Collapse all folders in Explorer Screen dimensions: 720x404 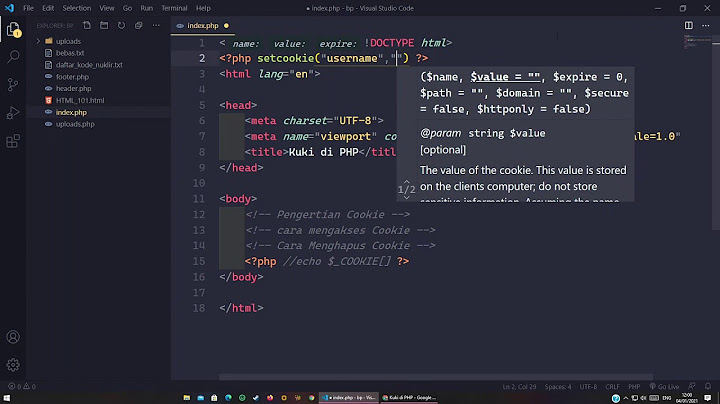point(139,26)
